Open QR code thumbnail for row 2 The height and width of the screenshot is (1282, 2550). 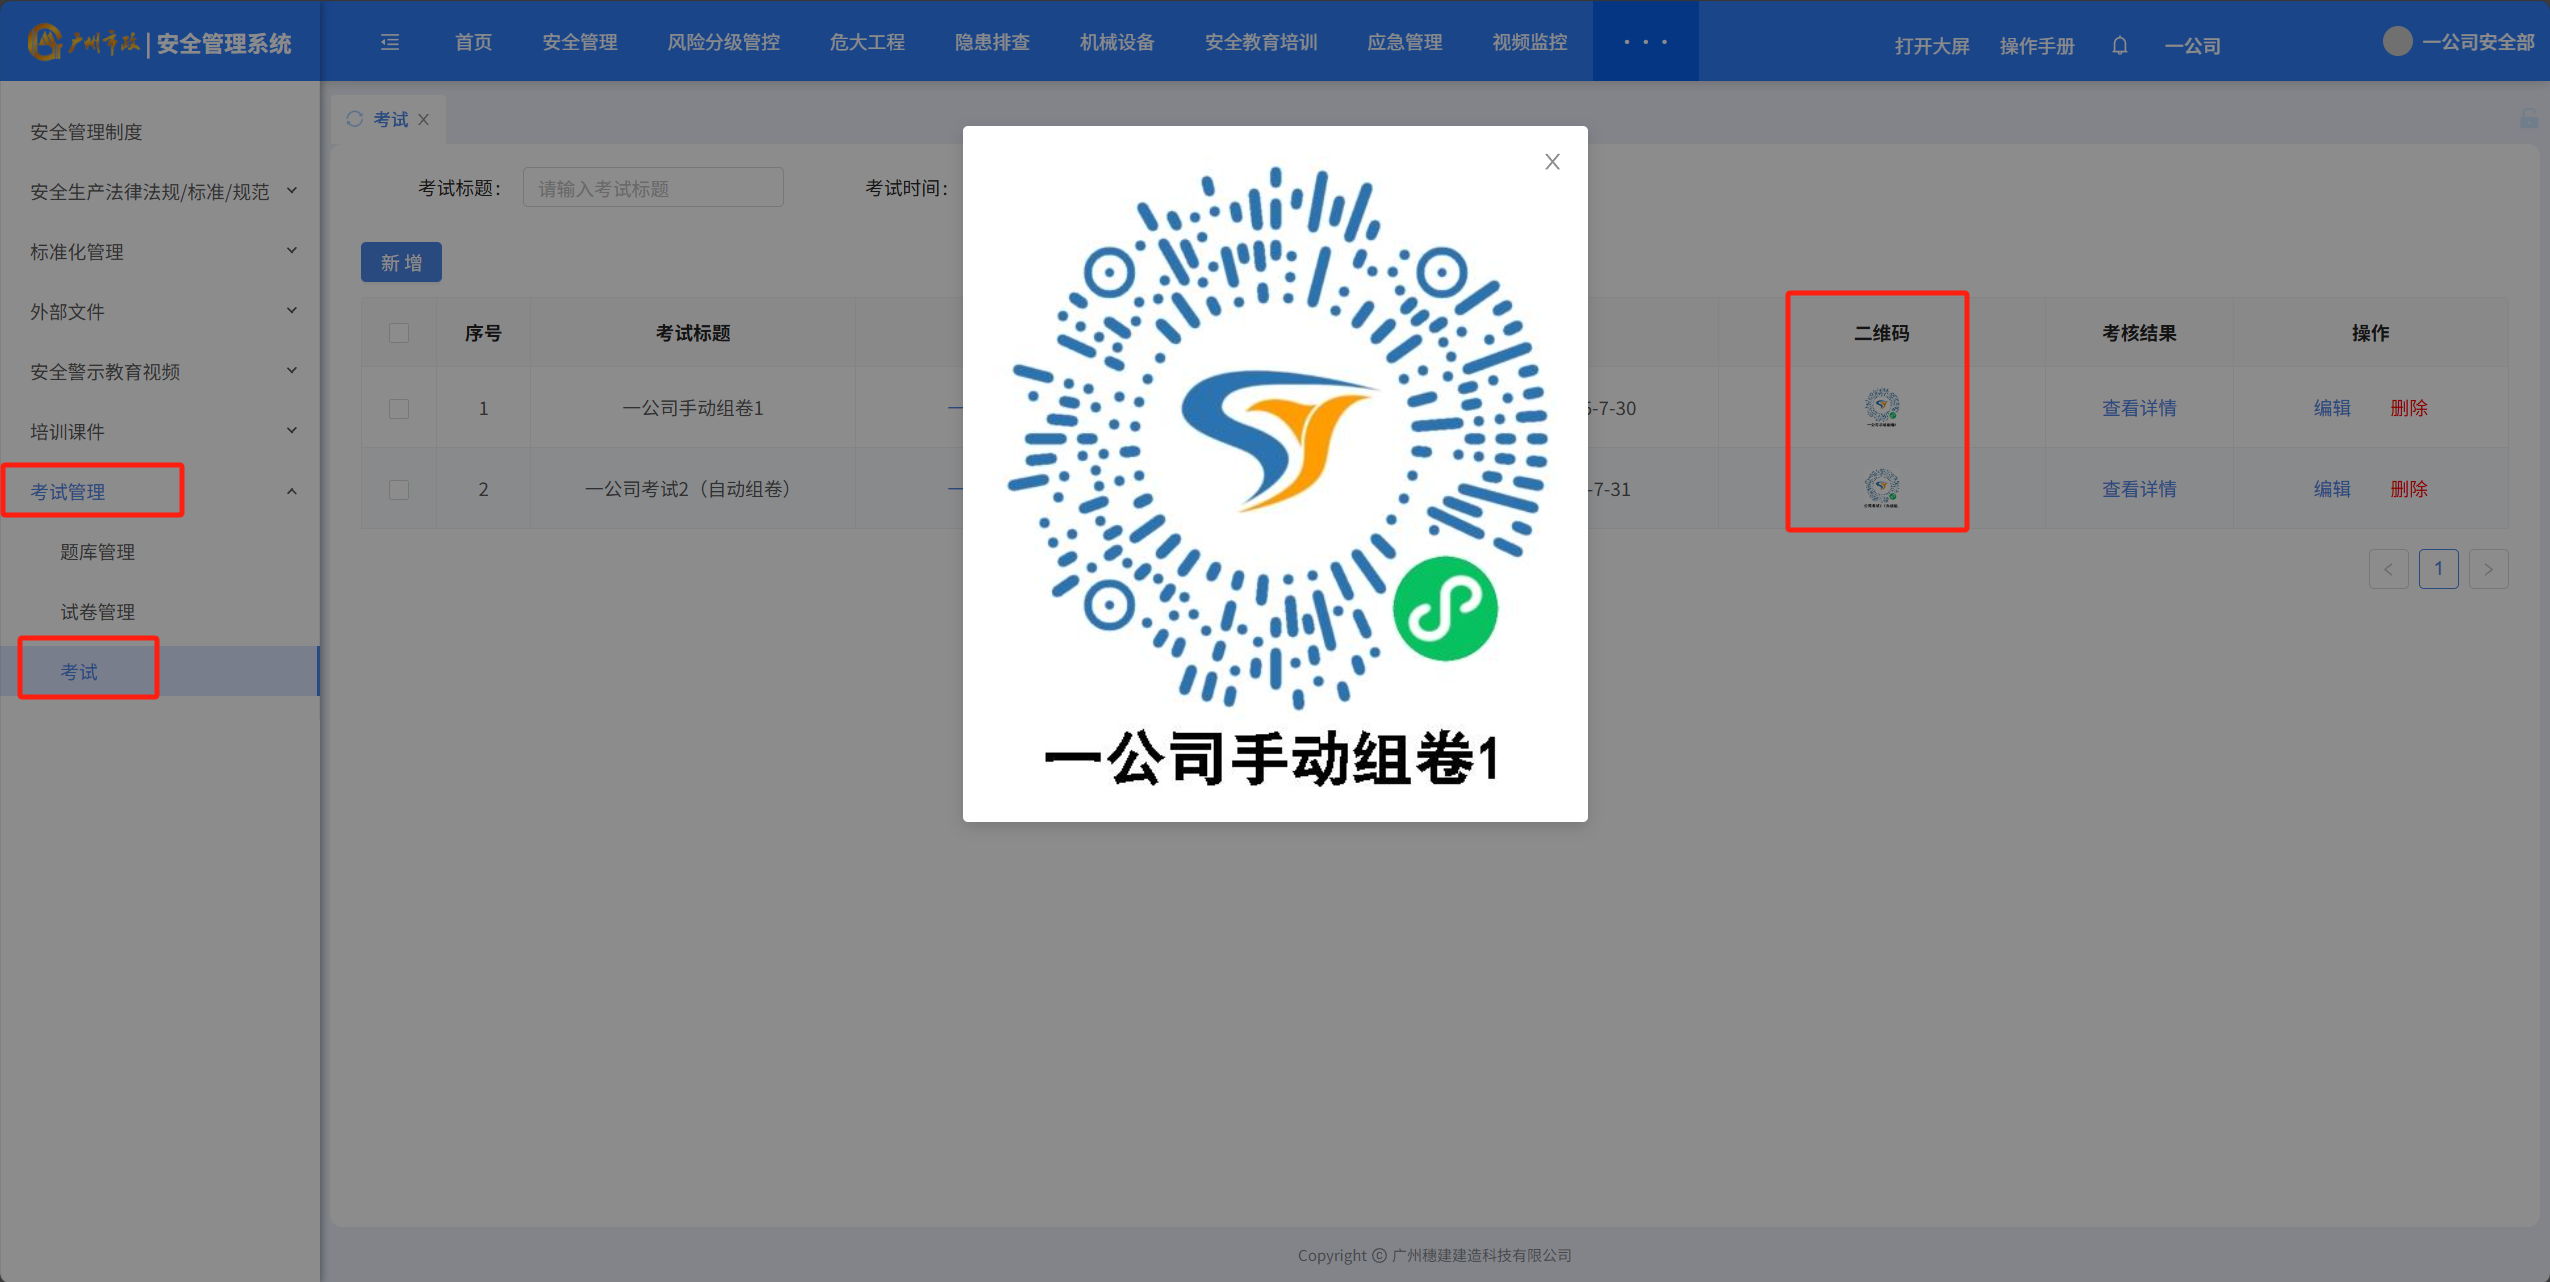[1881, 488]
